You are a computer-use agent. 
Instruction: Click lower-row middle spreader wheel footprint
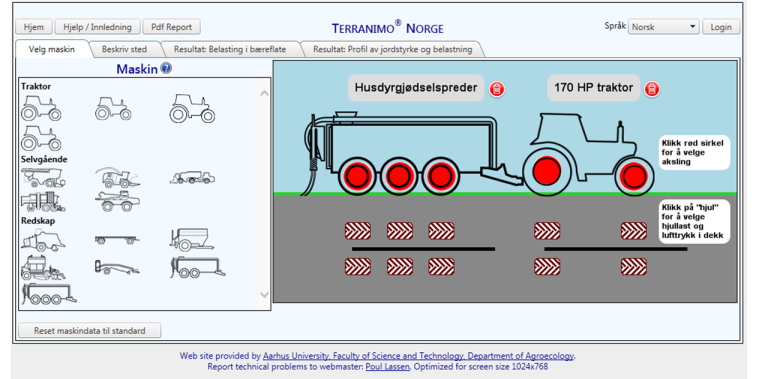(x=400, y=267)
